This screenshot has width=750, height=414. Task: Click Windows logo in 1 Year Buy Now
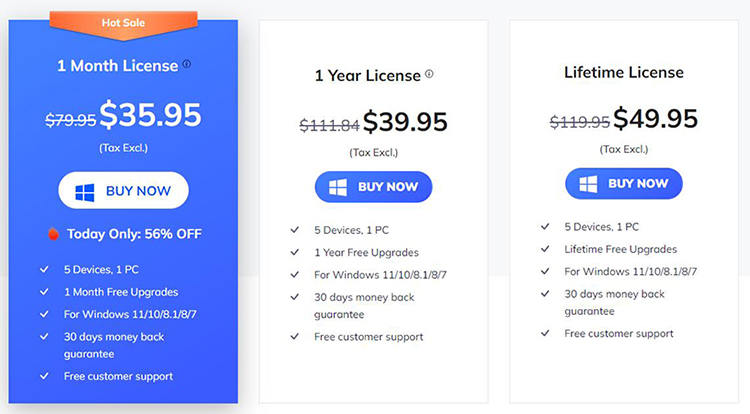(x=338, y=187)
